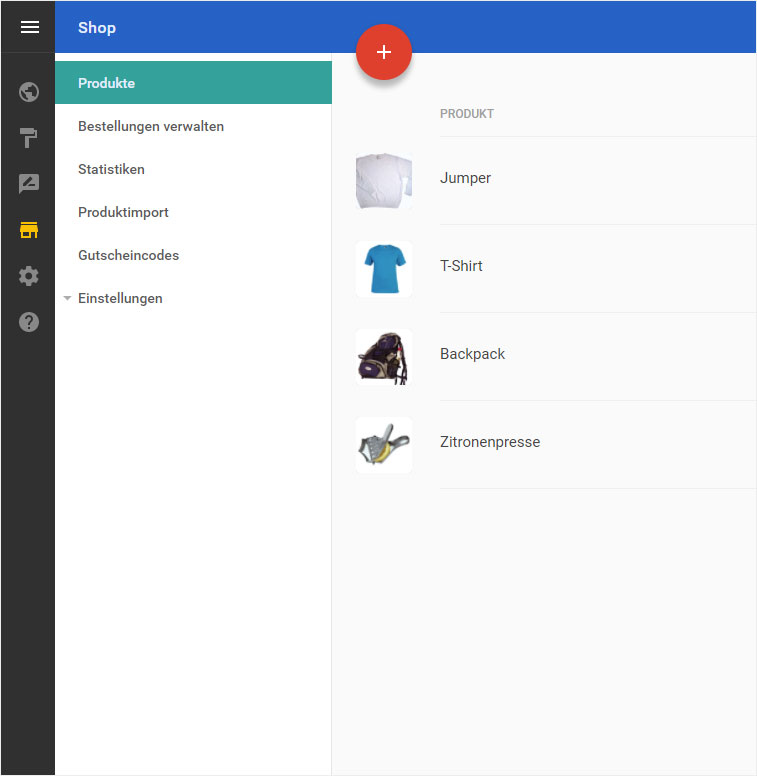Click the Zitronenpresse product thumbnail

click(384, 445)
